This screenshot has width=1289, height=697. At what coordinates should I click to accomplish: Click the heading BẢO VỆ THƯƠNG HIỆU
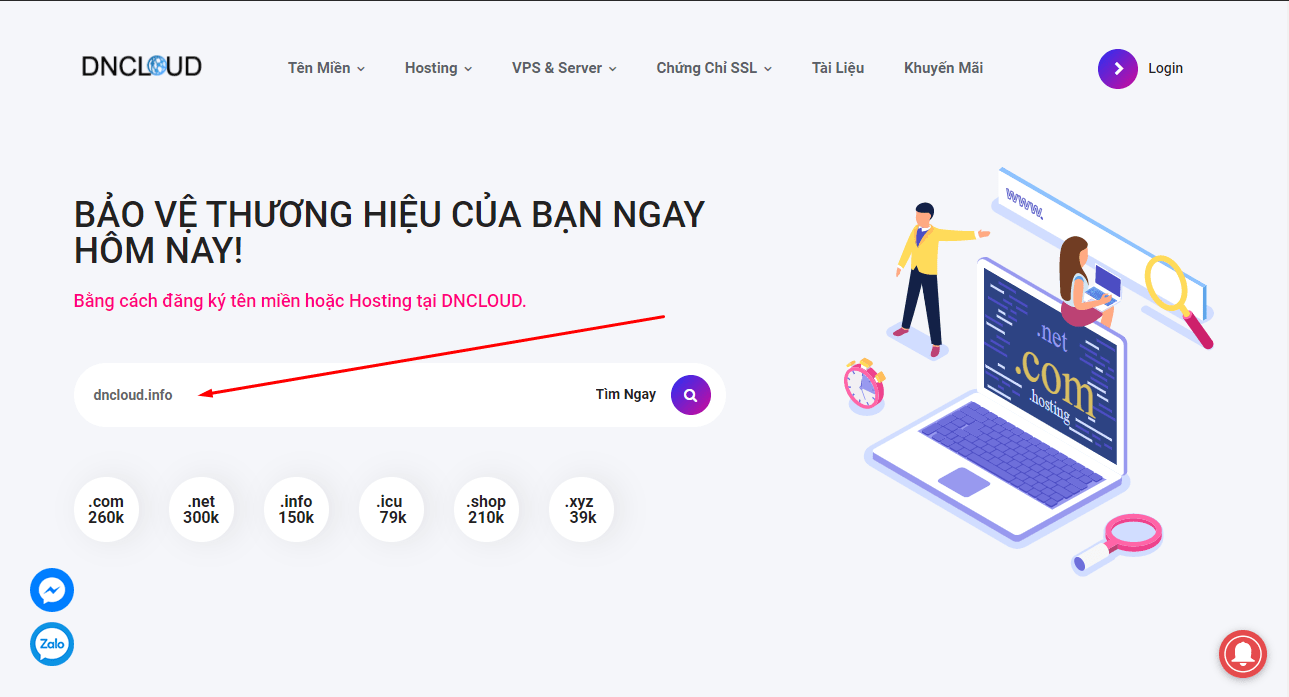click(389, 232)
